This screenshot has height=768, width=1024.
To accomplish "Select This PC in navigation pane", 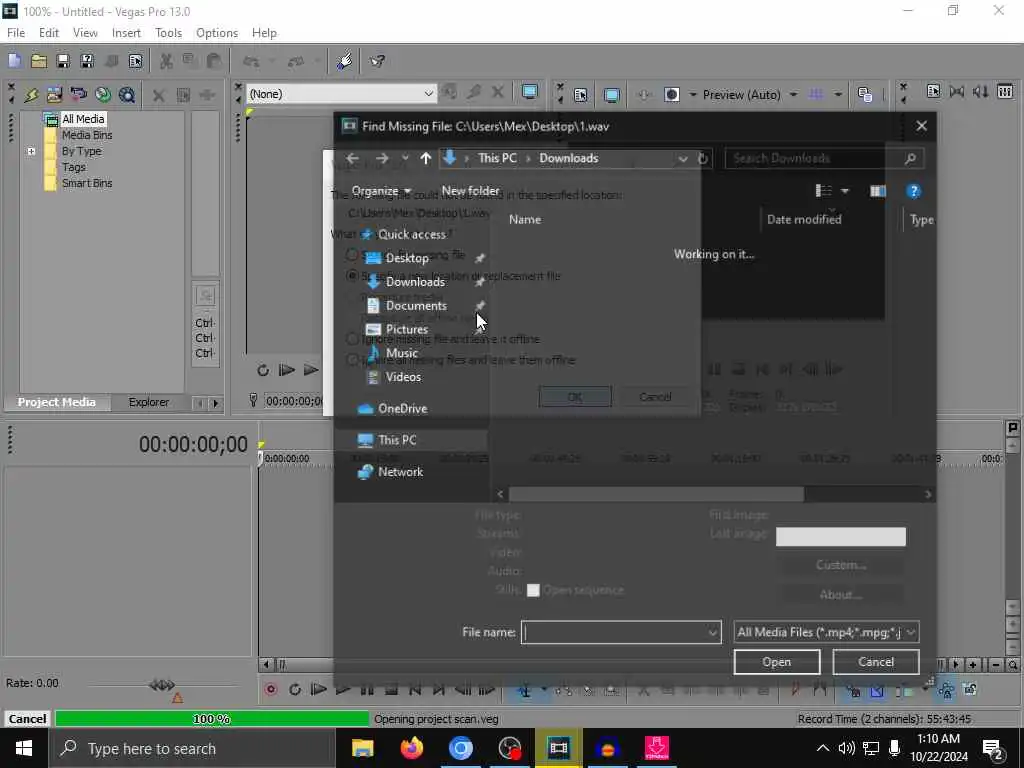I will [396, 440].
